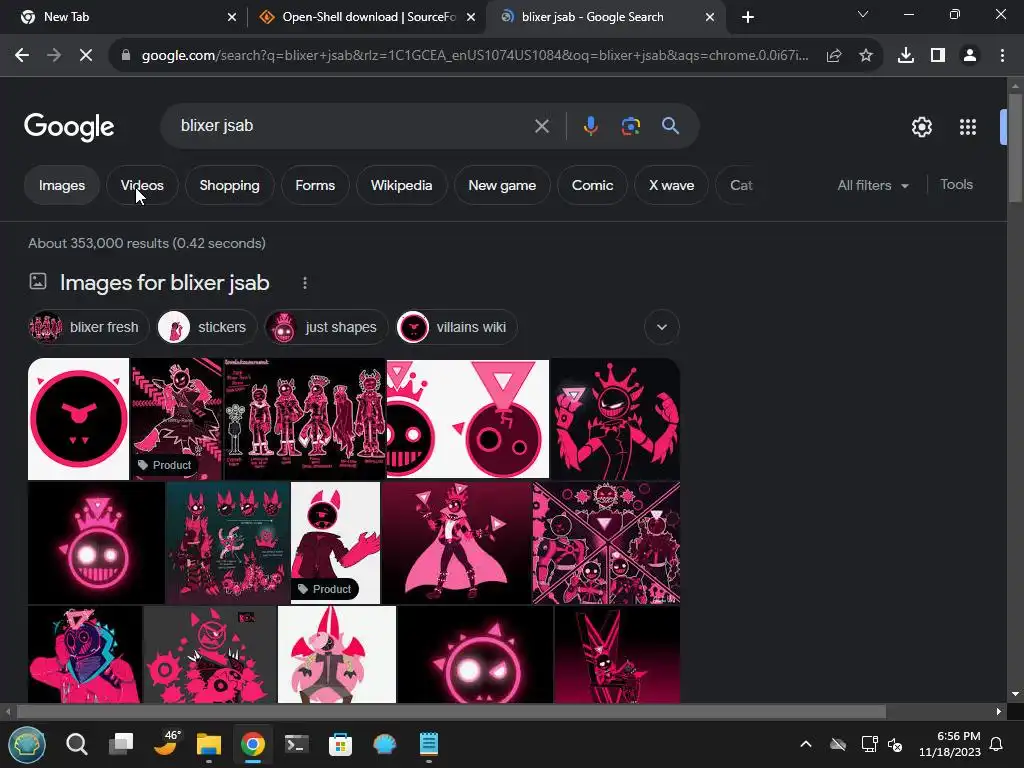This screenshot has width=1024, height=768.
Task: Click the share page icon in address bar
Action: click(x=834, y=56)
